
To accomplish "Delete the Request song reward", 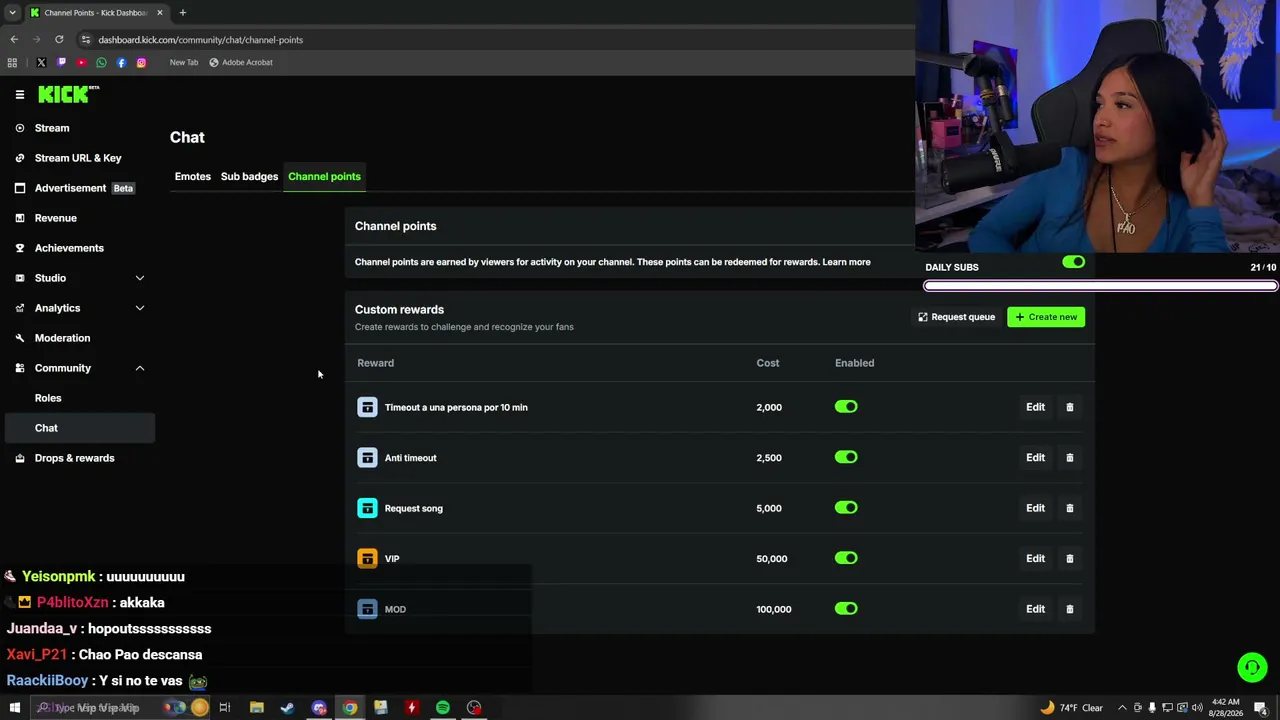I will [x=1069, y=508].
